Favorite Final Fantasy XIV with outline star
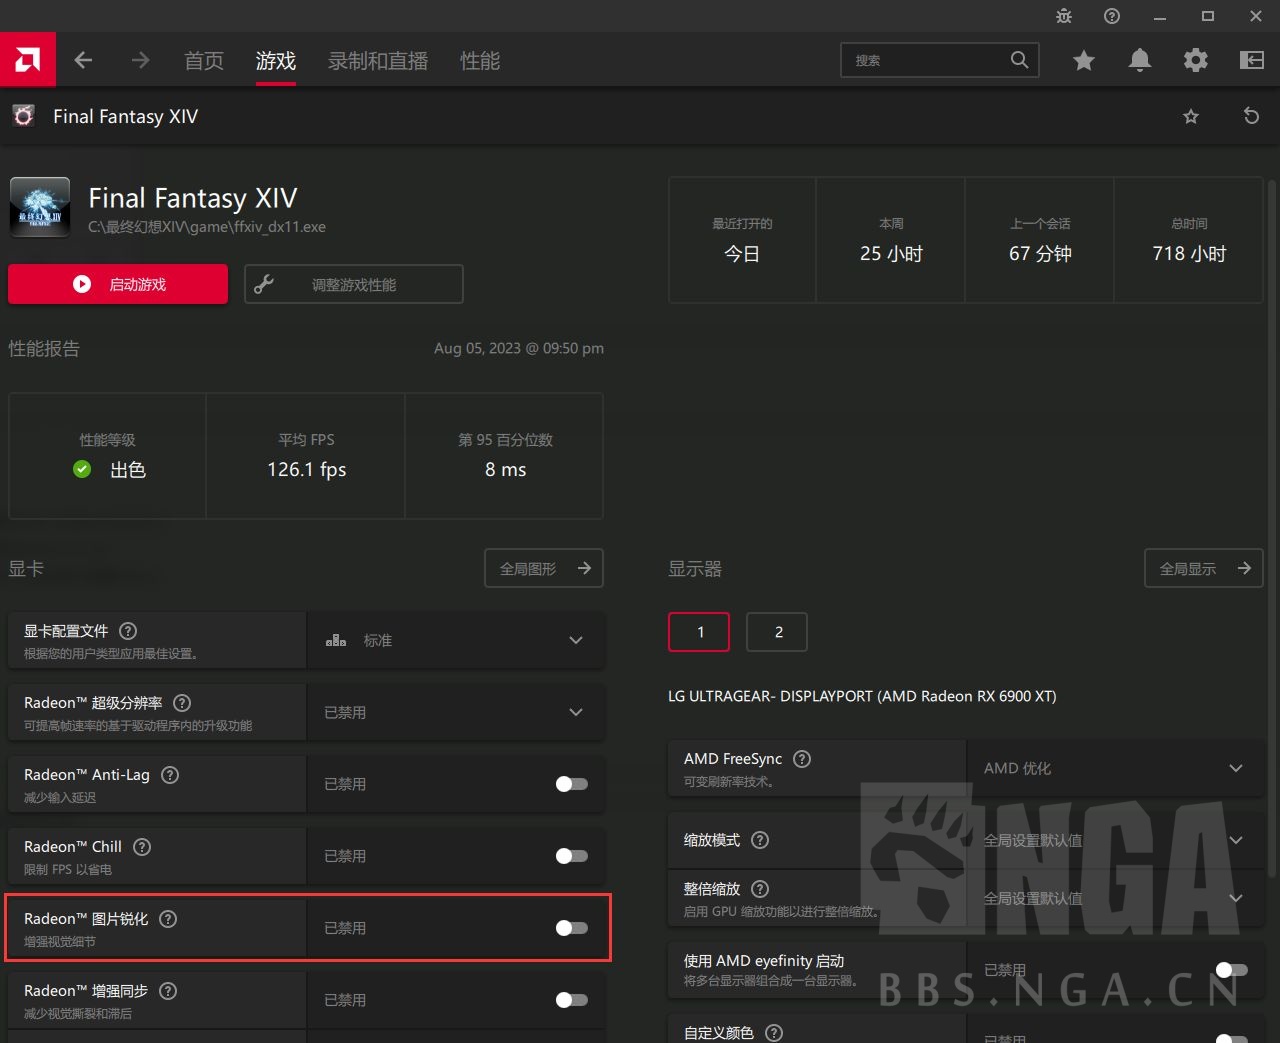 1191,117
